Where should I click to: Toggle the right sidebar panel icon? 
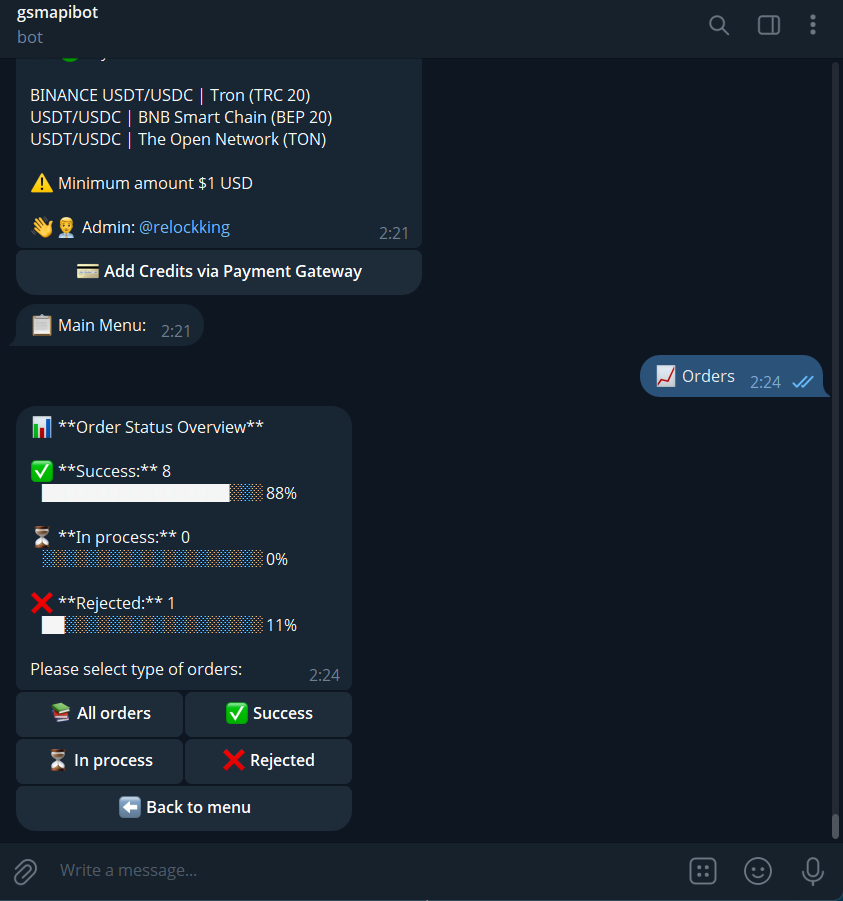(768, 25)
